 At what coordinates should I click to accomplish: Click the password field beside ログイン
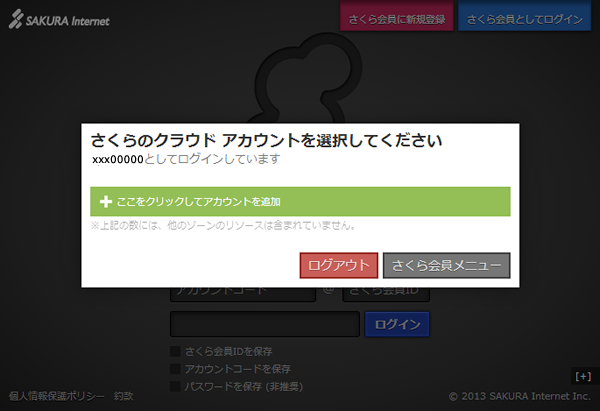(264, 325)
